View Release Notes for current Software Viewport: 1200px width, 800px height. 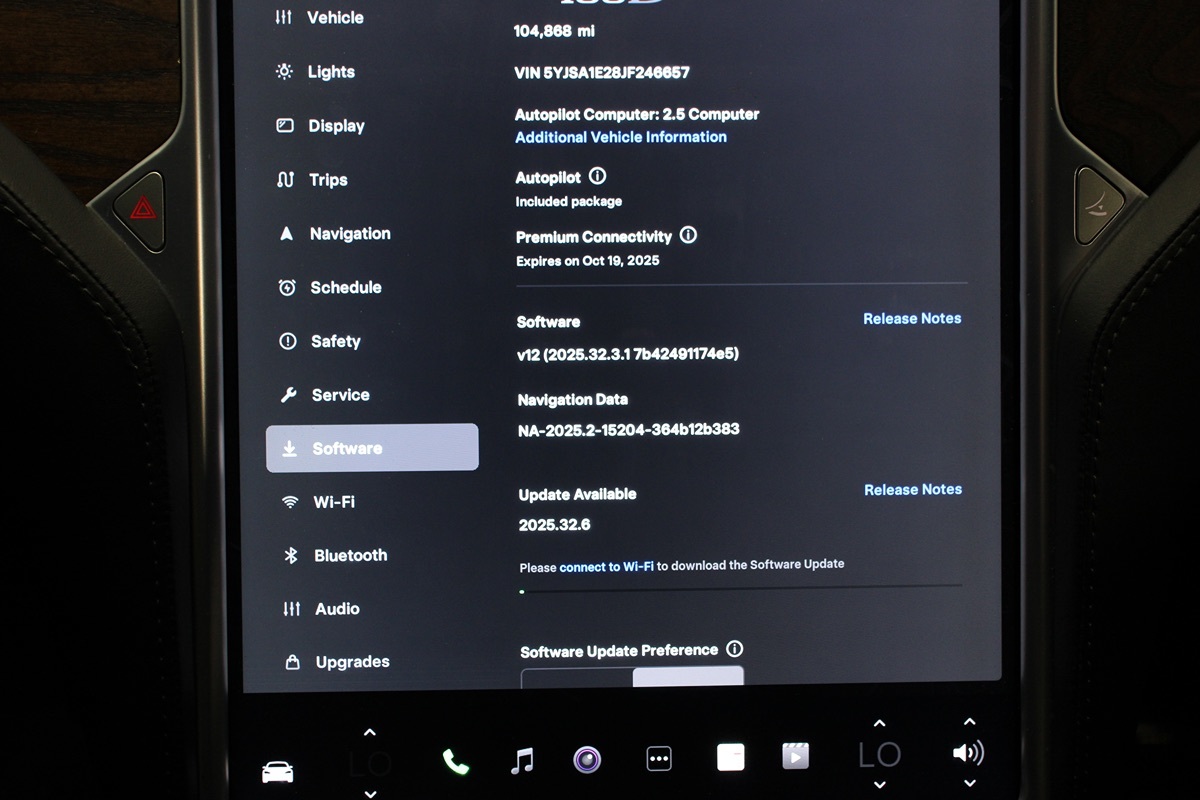(912, 318)
